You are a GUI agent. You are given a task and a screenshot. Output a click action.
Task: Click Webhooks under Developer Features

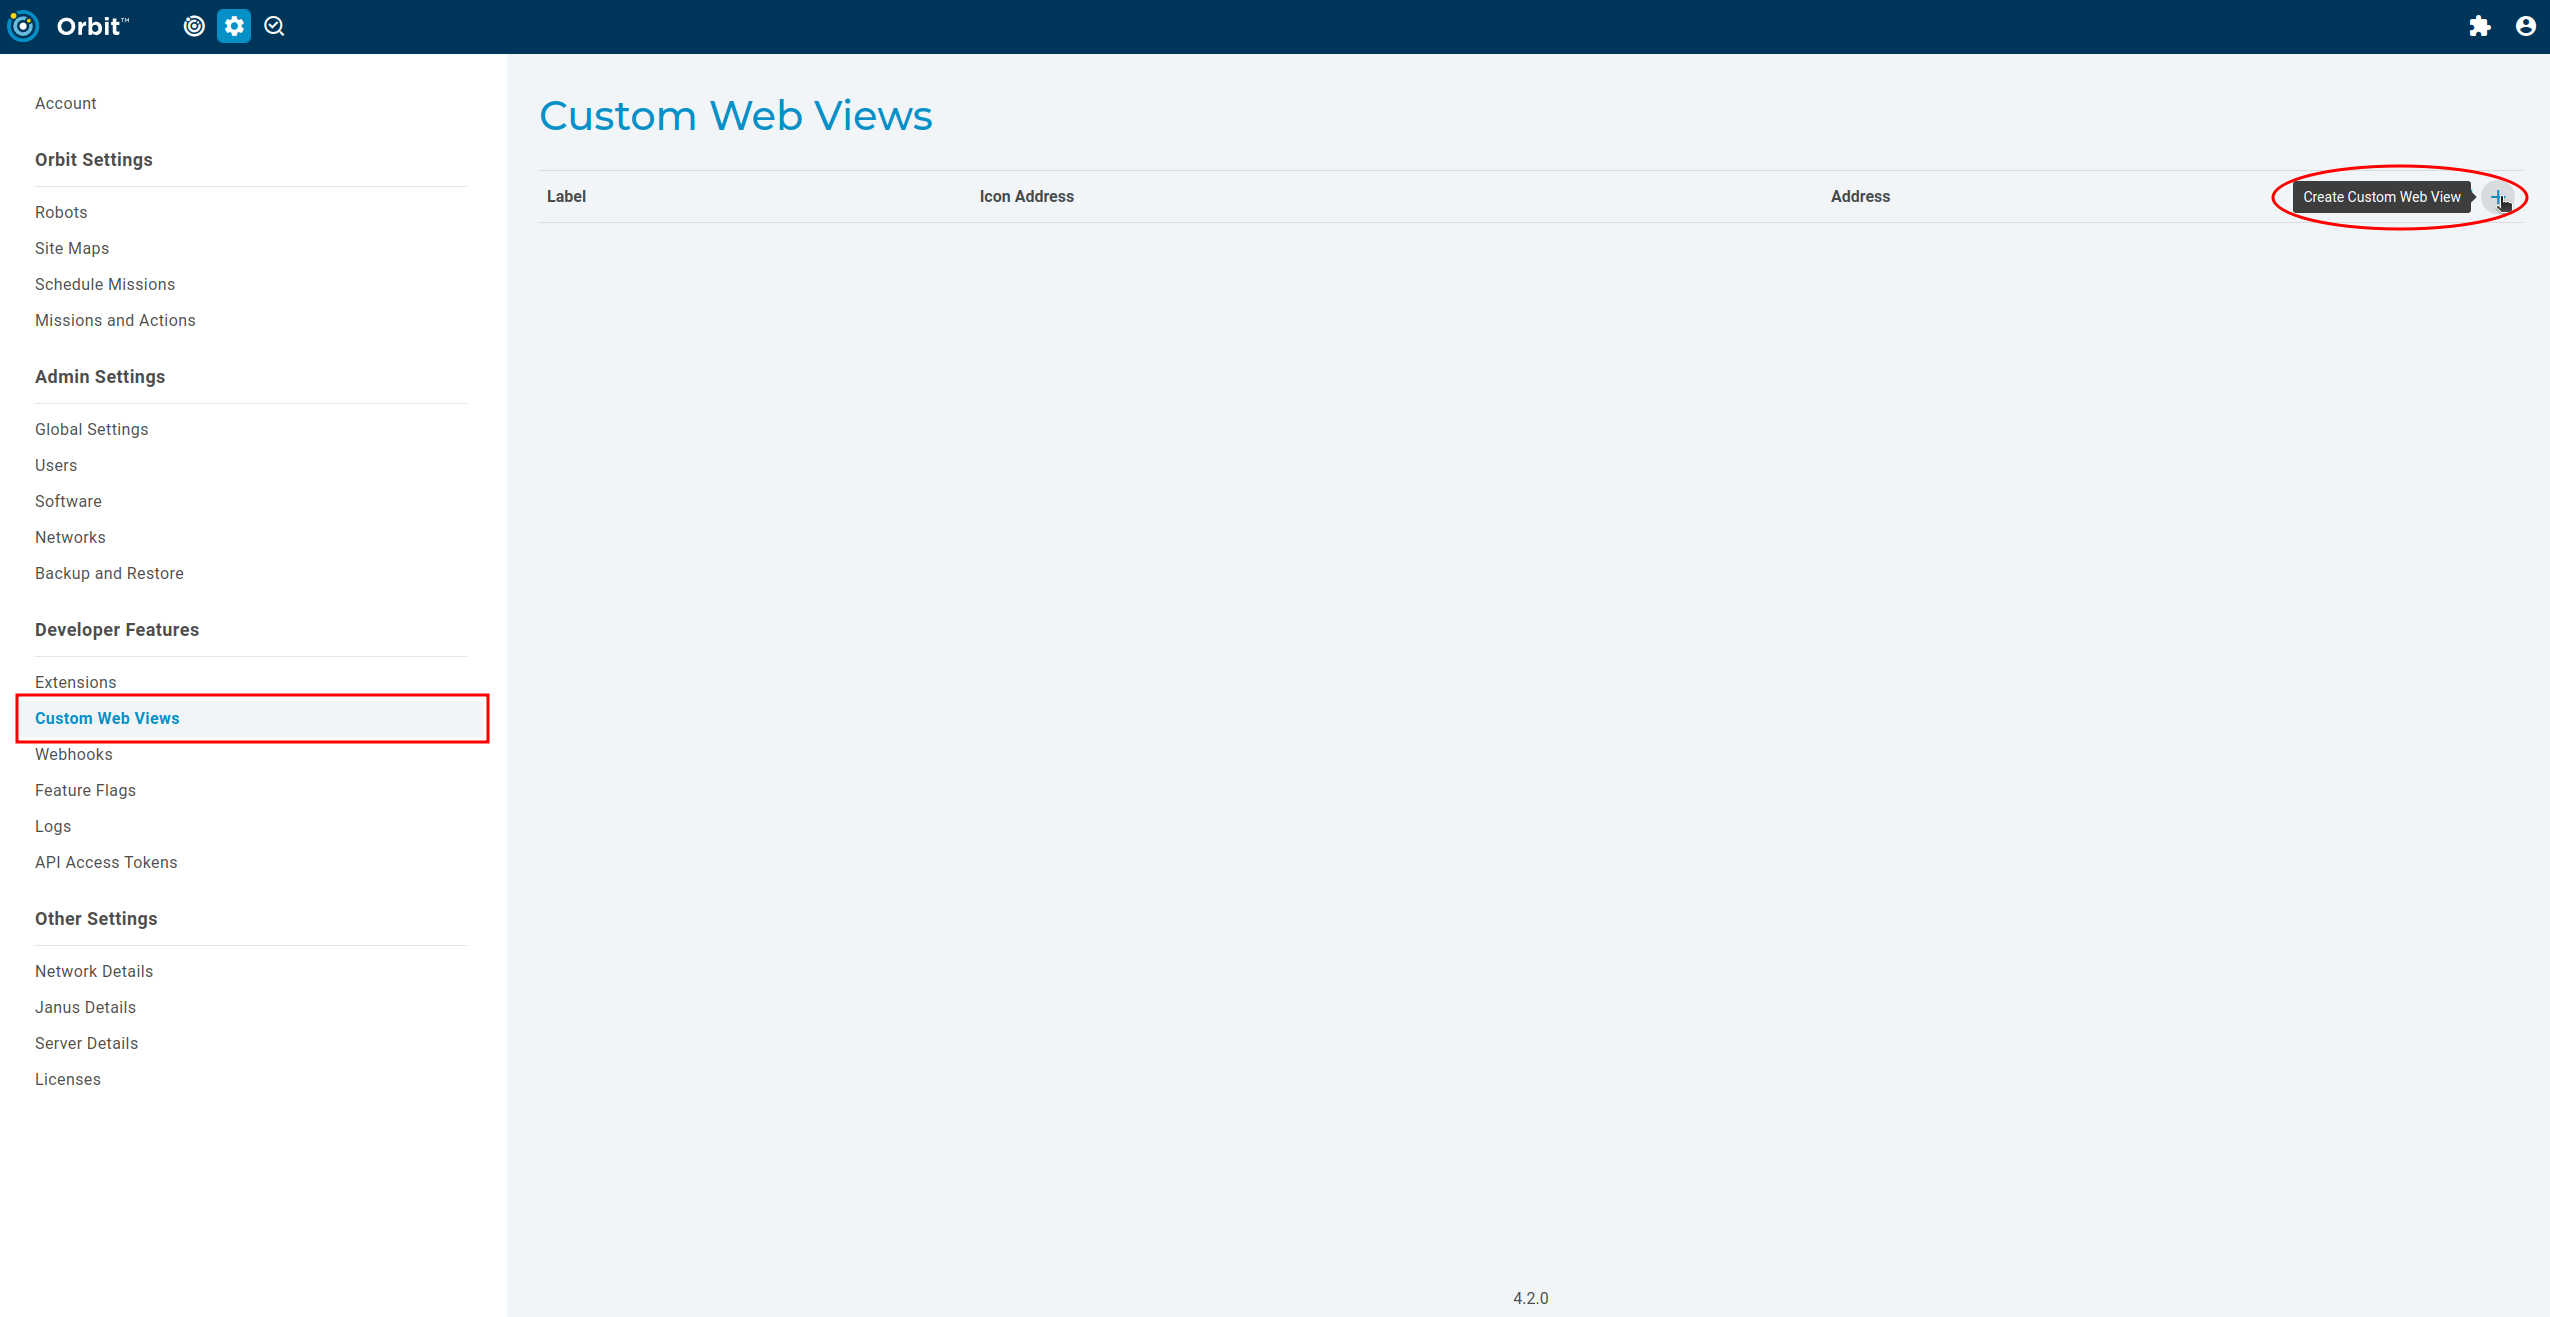(72, 753)
